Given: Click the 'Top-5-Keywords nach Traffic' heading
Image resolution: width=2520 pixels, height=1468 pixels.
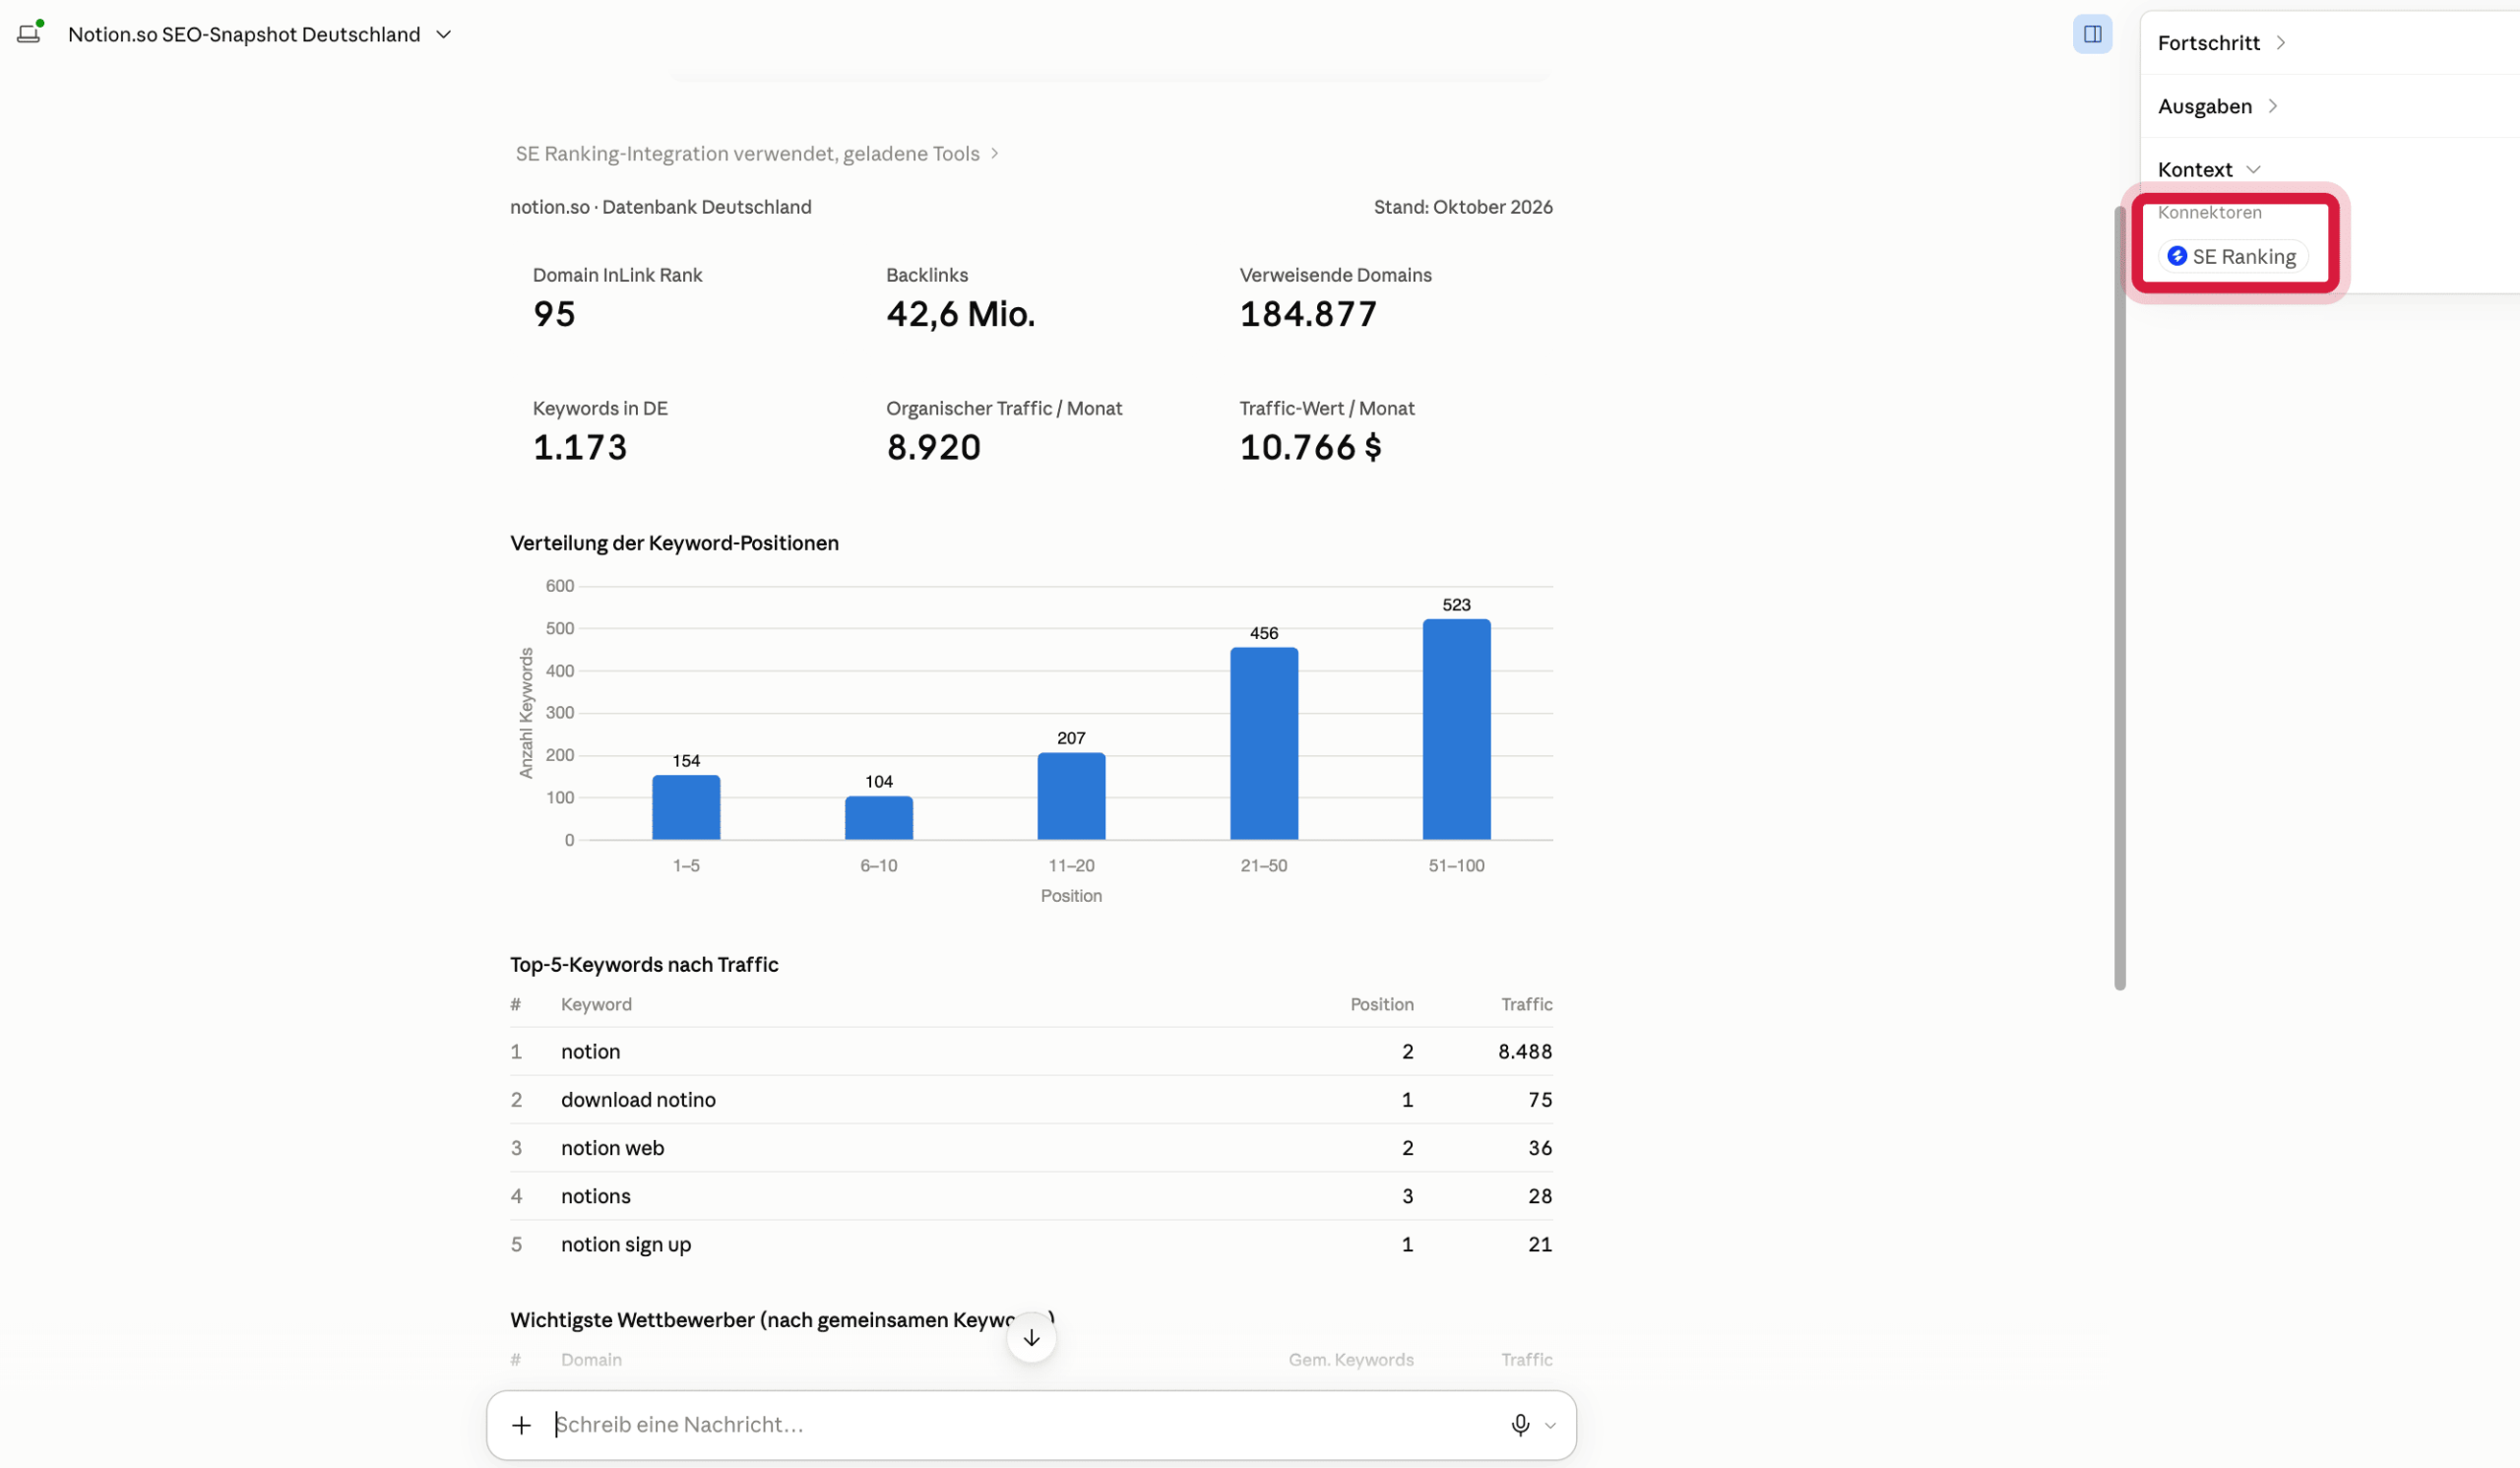Looking at the screenshot, I should [644, 964].
